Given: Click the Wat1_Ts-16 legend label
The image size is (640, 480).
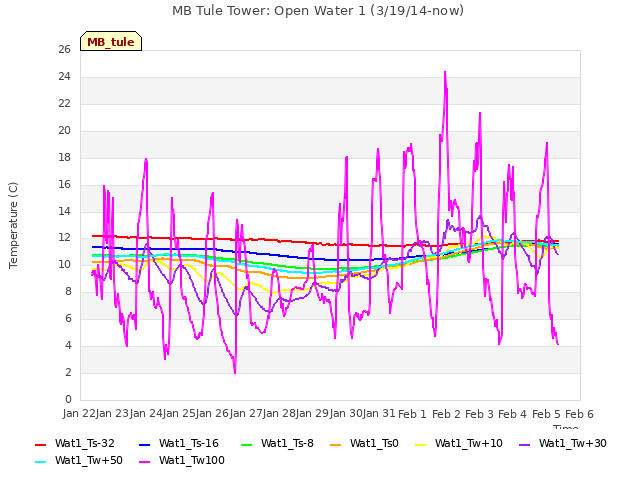Looking at the screenshot, I should (189, 443).
